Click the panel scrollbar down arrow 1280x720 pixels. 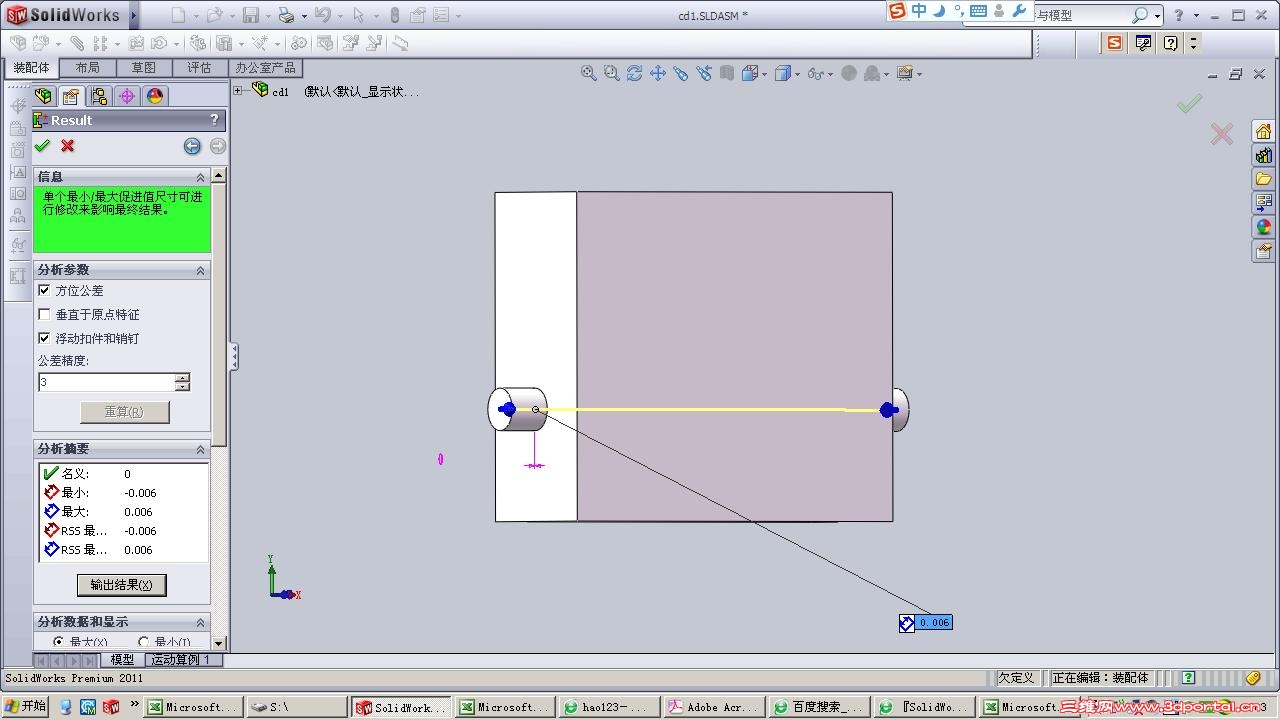pos(218,643)
